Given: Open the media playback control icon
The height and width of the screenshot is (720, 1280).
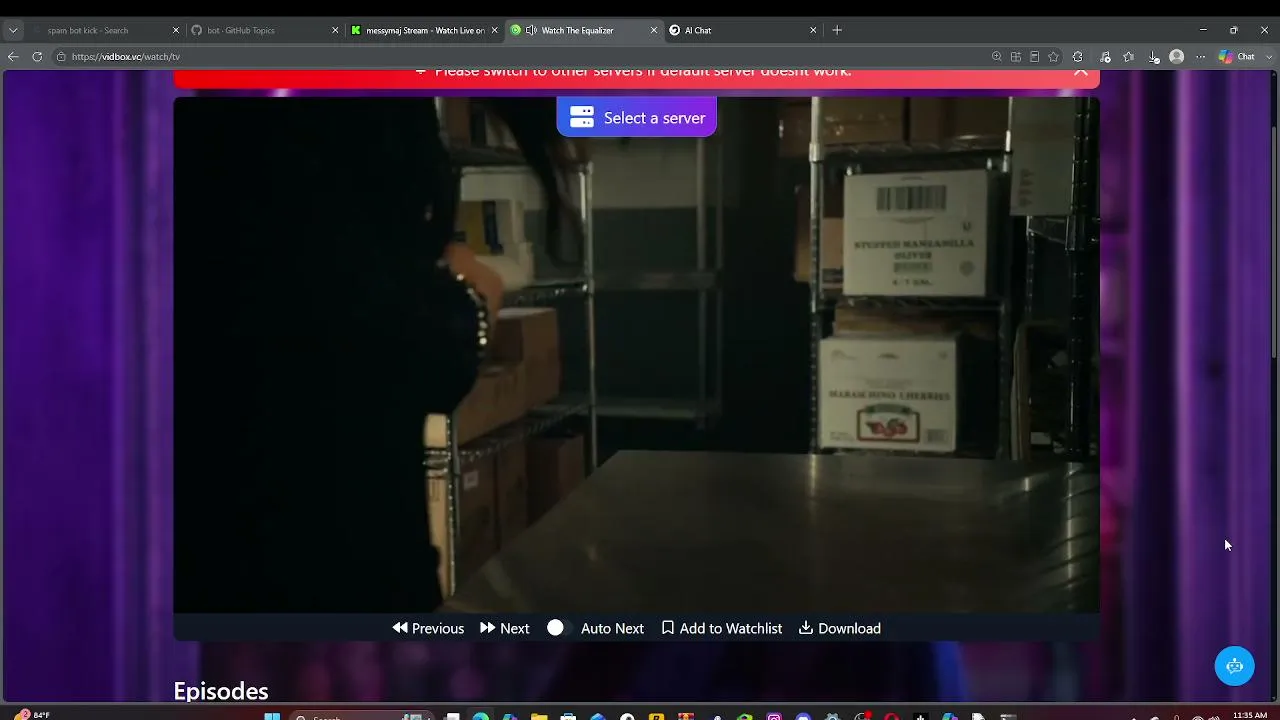Looking at the screenshot, I should [x=1105, y=57].
